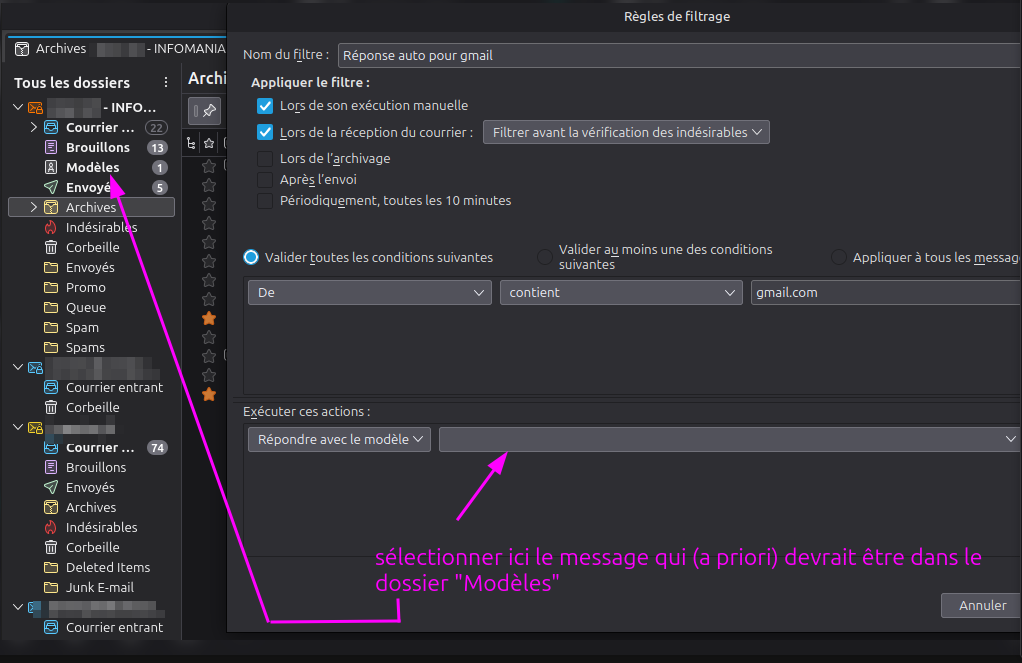Open the Modèles folder
This screenshot has height=663, width=1022.
tap(92, 167)
